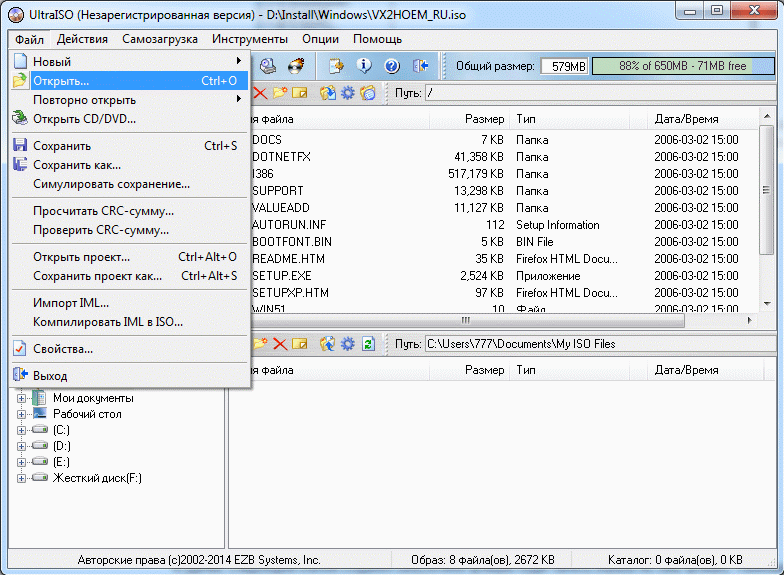Expand the Рабочий стол tree node
The width and height of the screenshot is (784, 575).
[21, 414]
